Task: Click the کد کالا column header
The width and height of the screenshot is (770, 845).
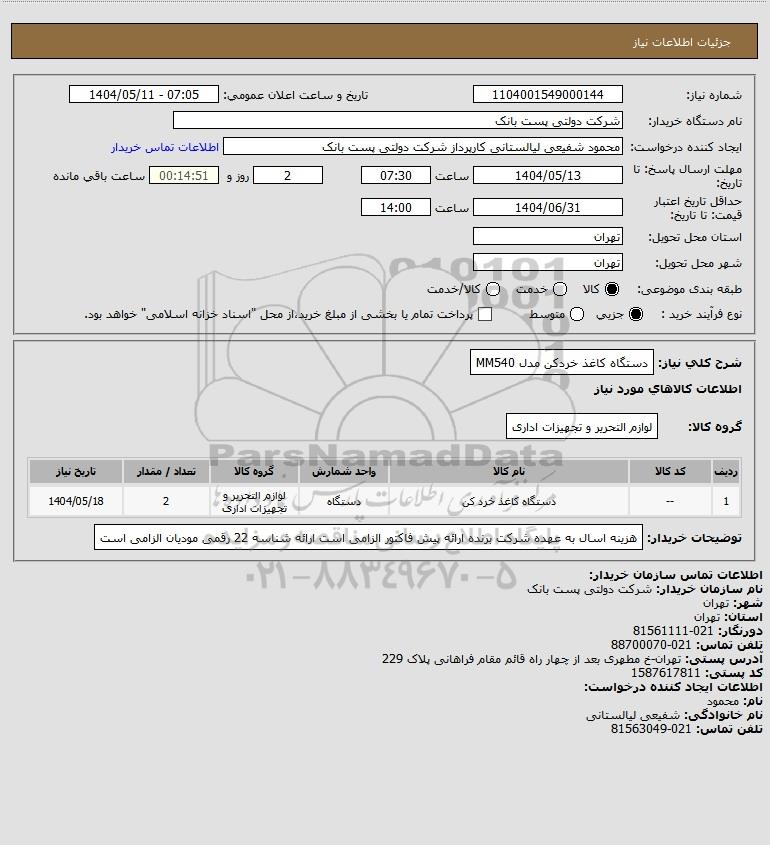Action: coord(670,471)
